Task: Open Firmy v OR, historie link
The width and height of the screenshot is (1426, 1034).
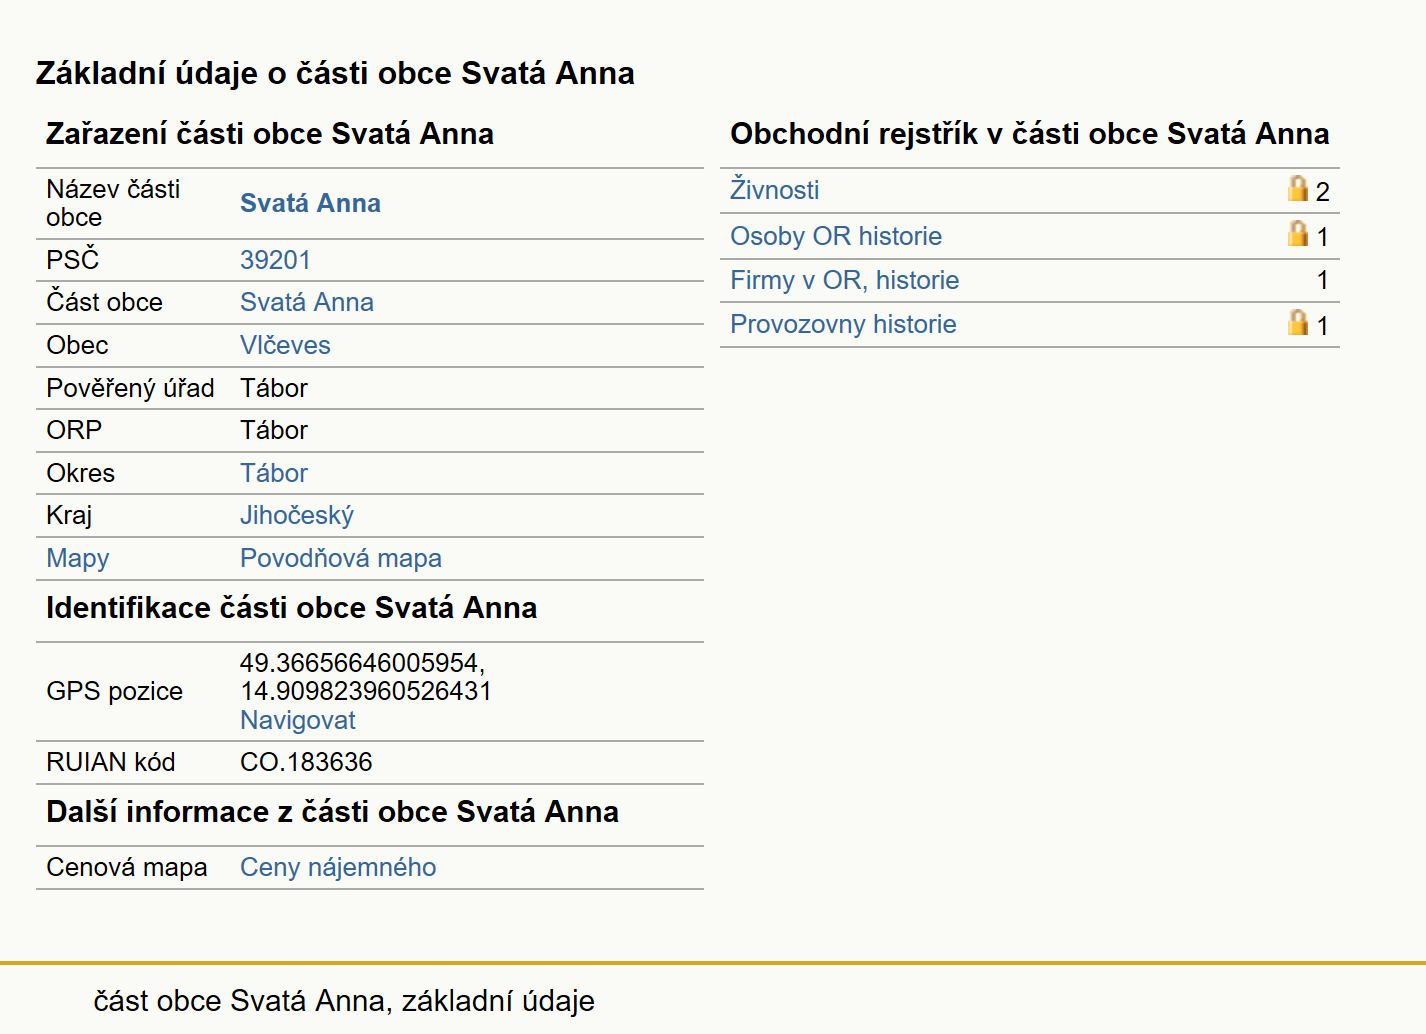Action: [x=844, y=280]
